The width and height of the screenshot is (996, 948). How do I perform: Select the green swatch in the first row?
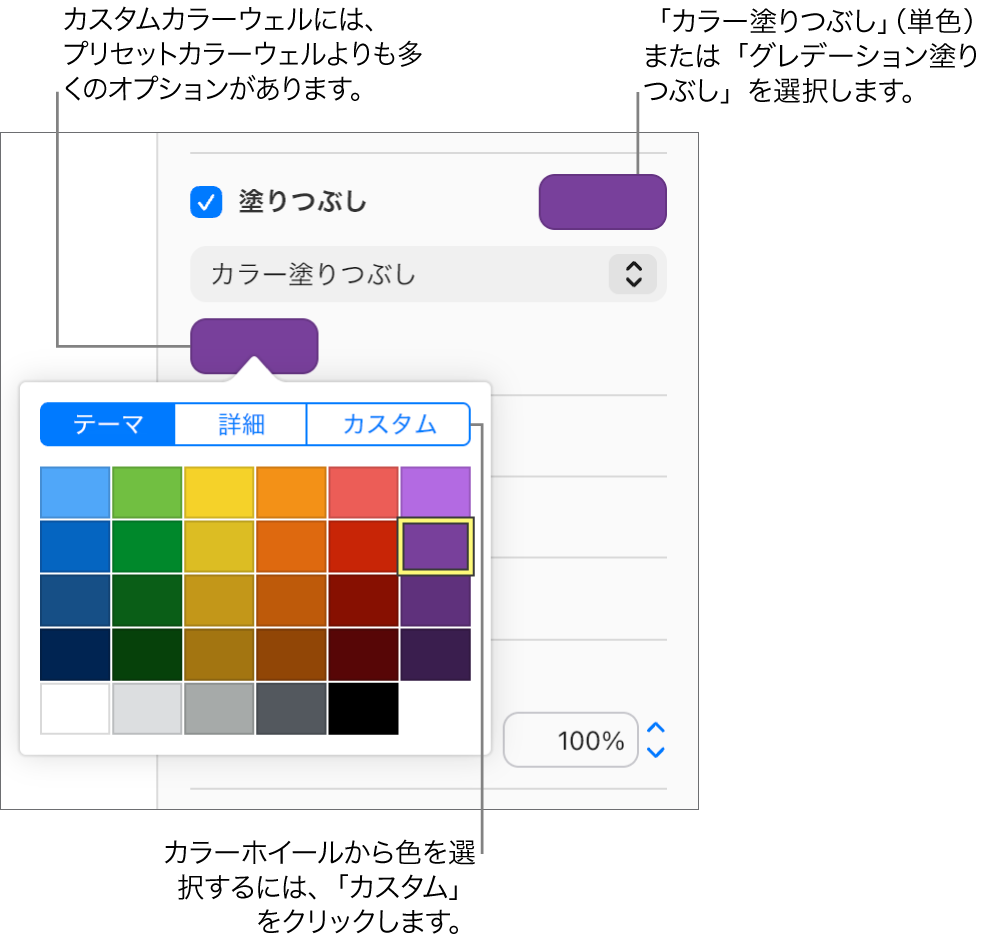click(147, 491)
